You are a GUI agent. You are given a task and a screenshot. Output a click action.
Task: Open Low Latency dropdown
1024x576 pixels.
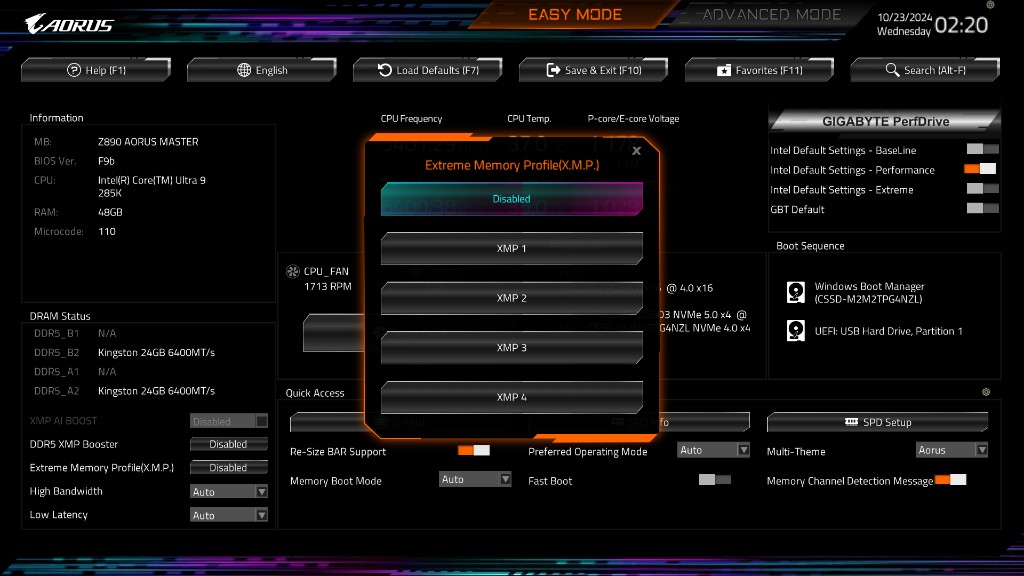coord(229,515)
